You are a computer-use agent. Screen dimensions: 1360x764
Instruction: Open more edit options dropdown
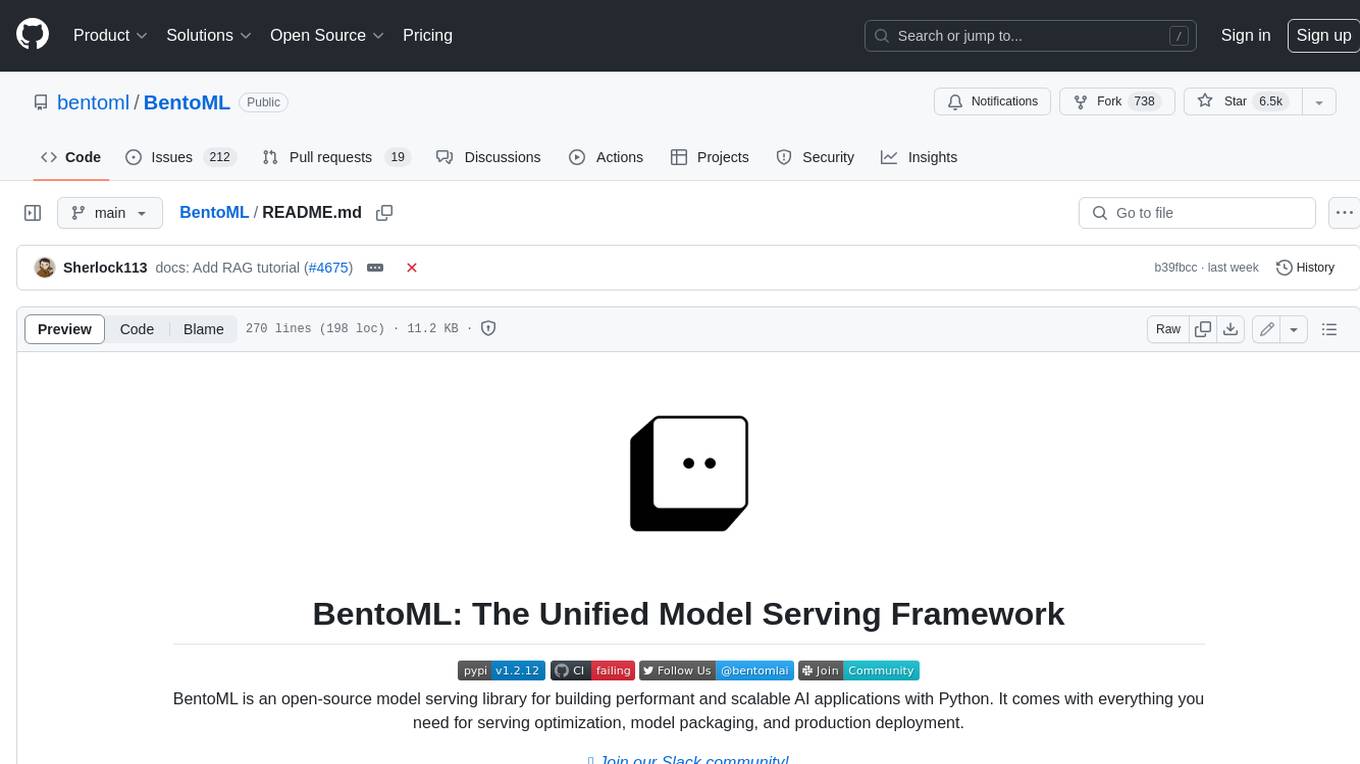tap(1294, 329)
